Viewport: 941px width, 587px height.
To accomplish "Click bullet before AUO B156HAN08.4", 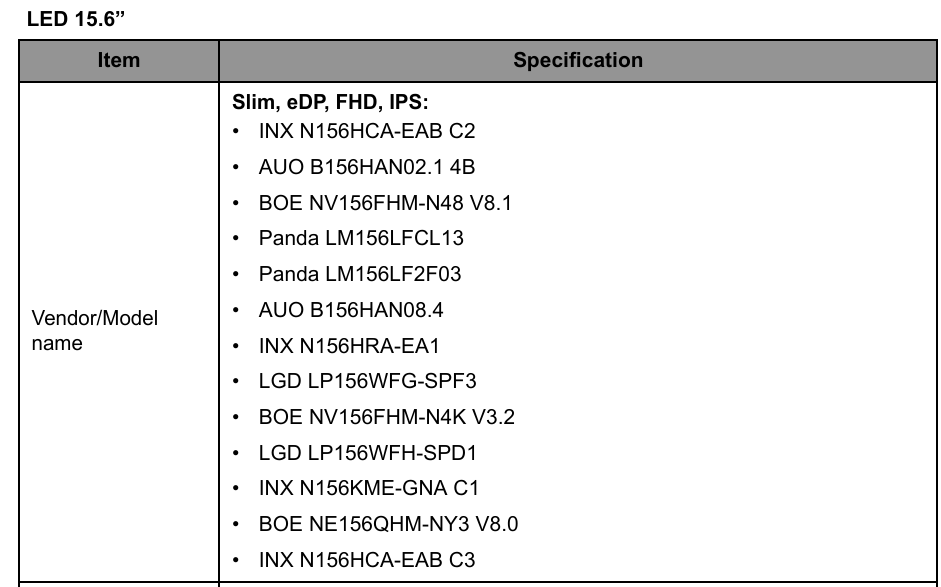I will coord(236,310).
